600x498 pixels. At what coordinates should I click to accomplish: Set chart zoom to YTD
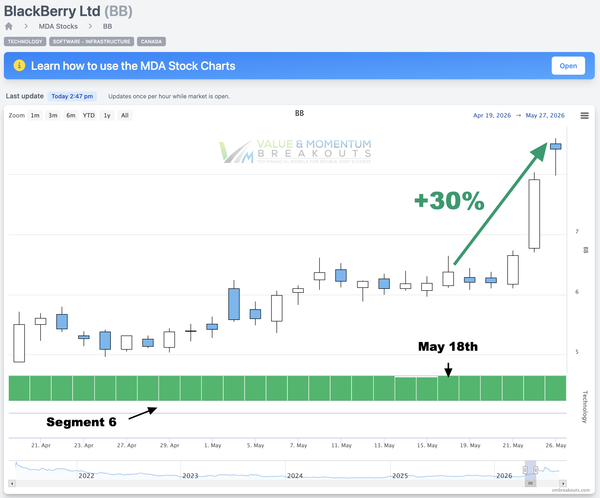click(x=89, y=115)
